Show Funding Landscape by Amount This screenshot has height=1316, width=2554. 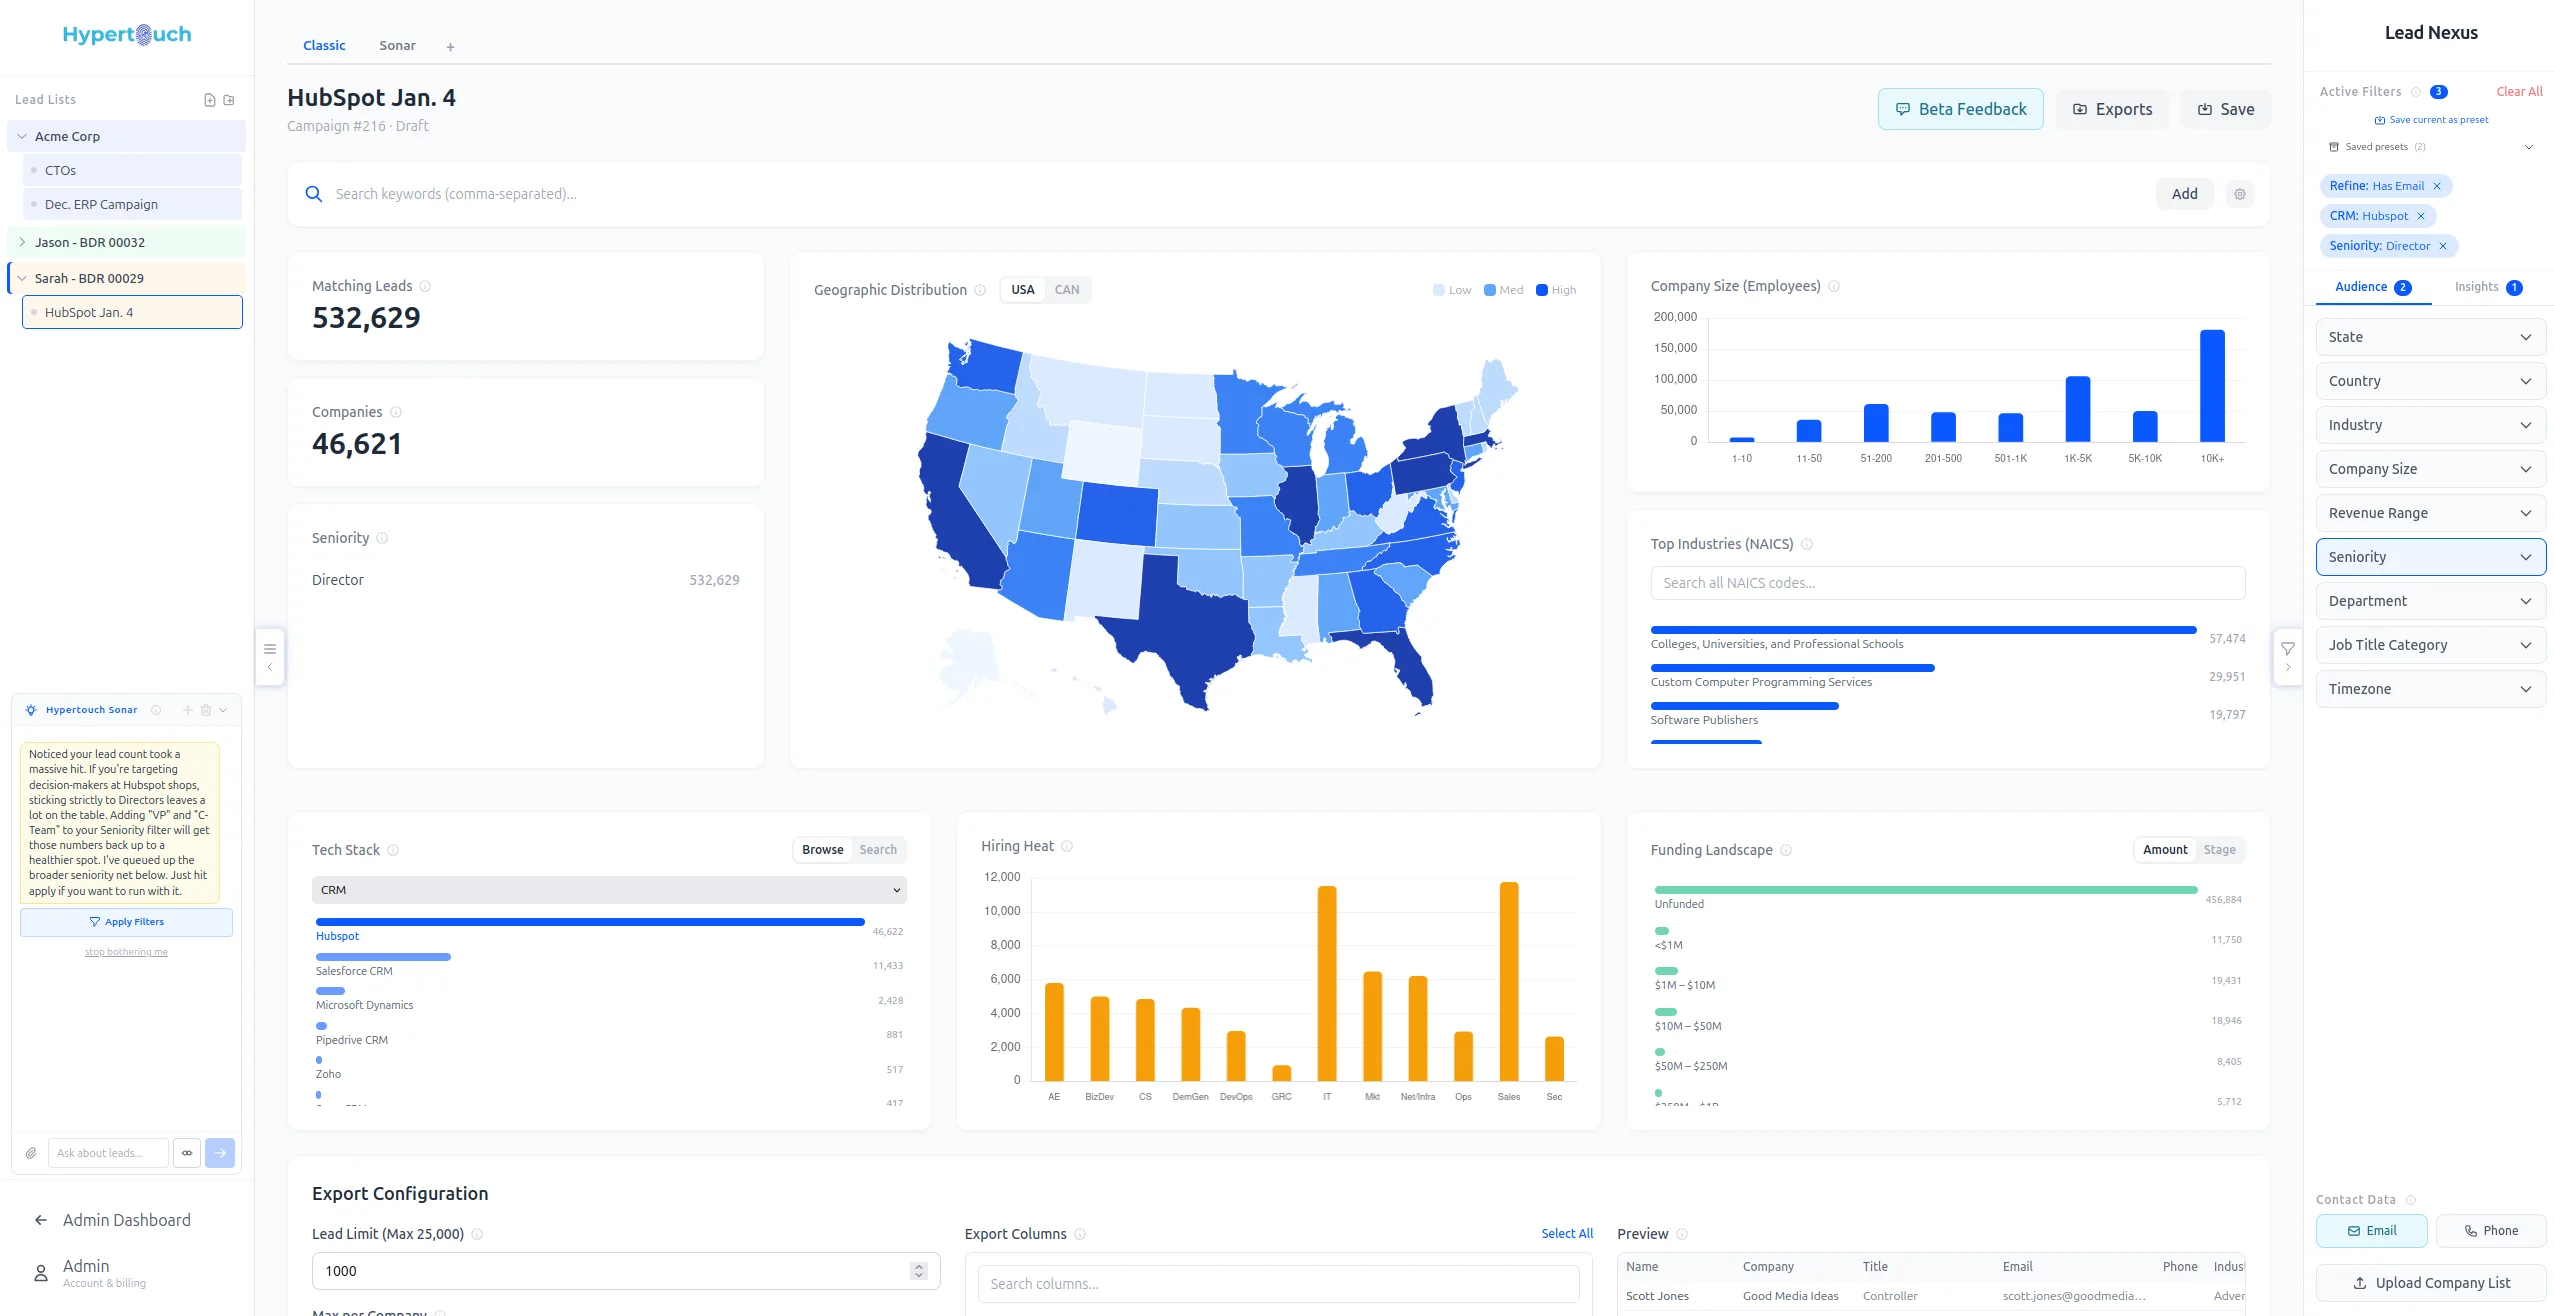[x=2165, y=850]
